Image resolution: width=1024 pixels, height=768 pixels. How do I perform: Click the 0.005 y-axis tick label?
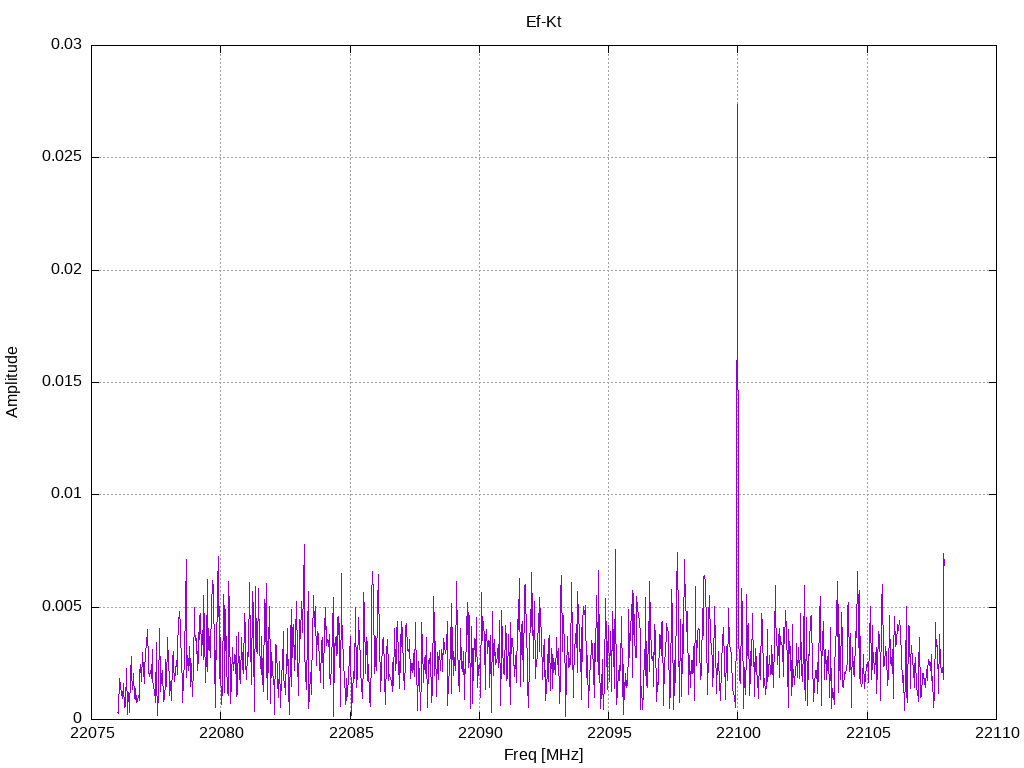click(62, 606)
